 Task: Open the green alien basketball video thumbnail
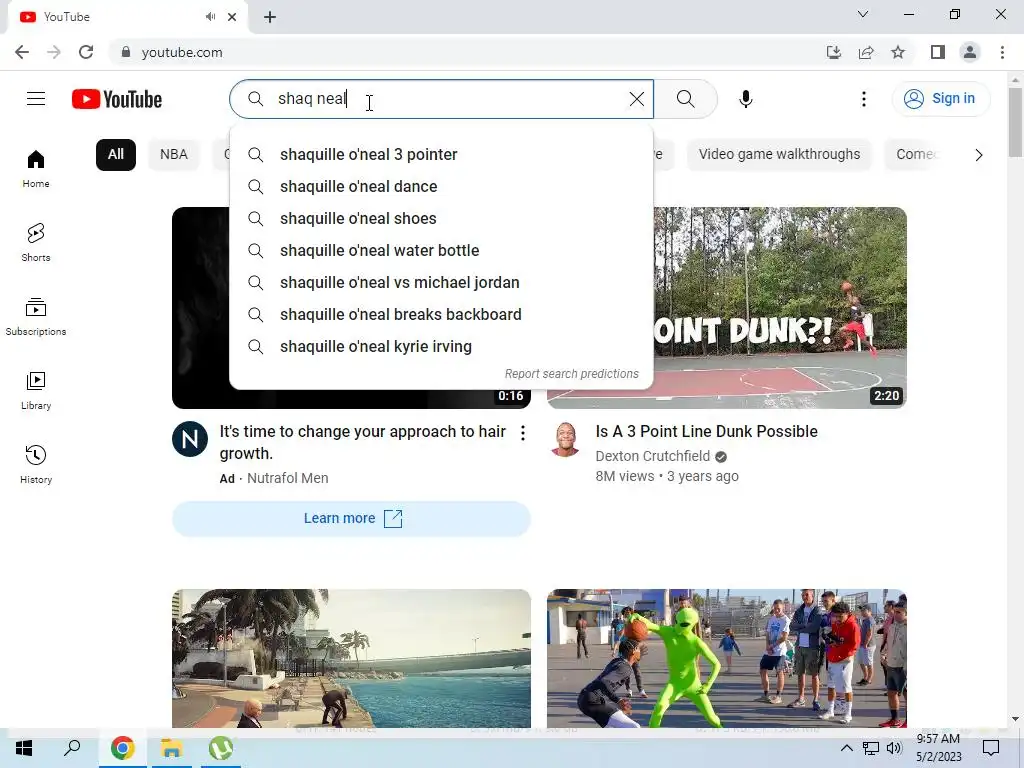tap(727, 658)
